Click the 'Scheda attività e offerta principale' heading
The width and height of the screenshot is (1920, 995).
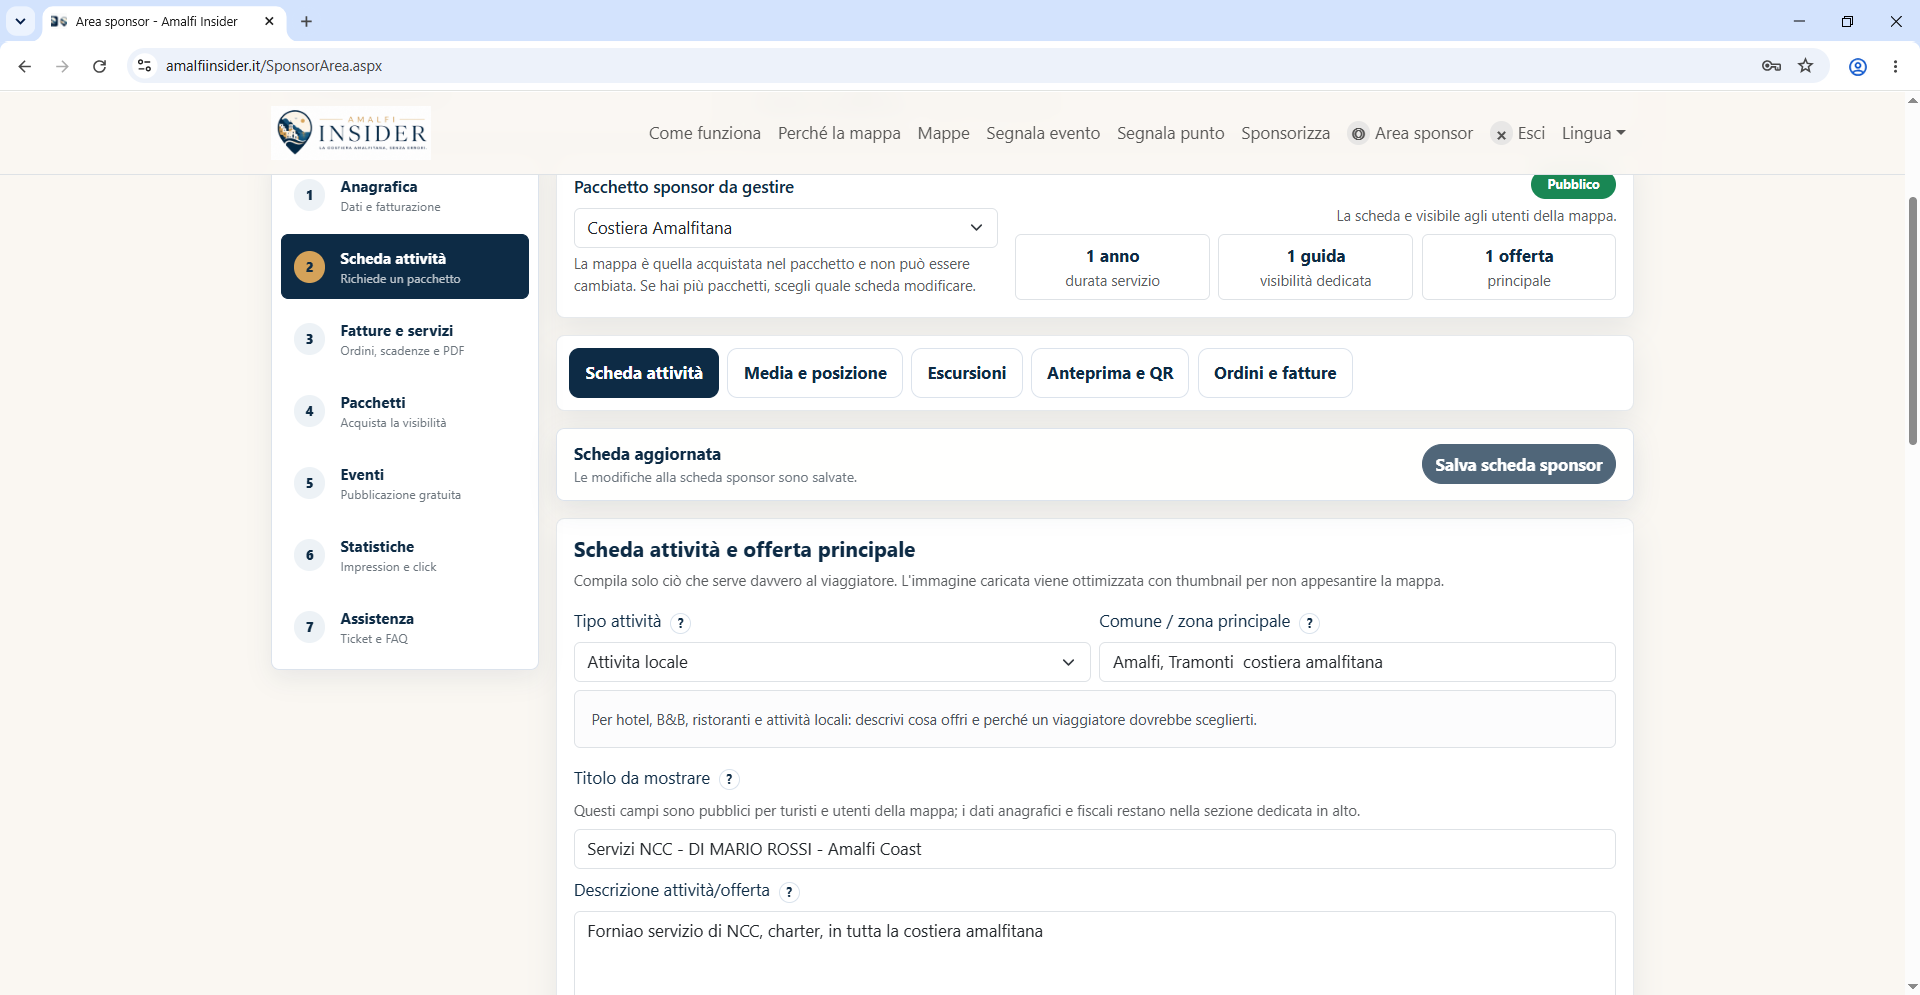tap(744, 550)
